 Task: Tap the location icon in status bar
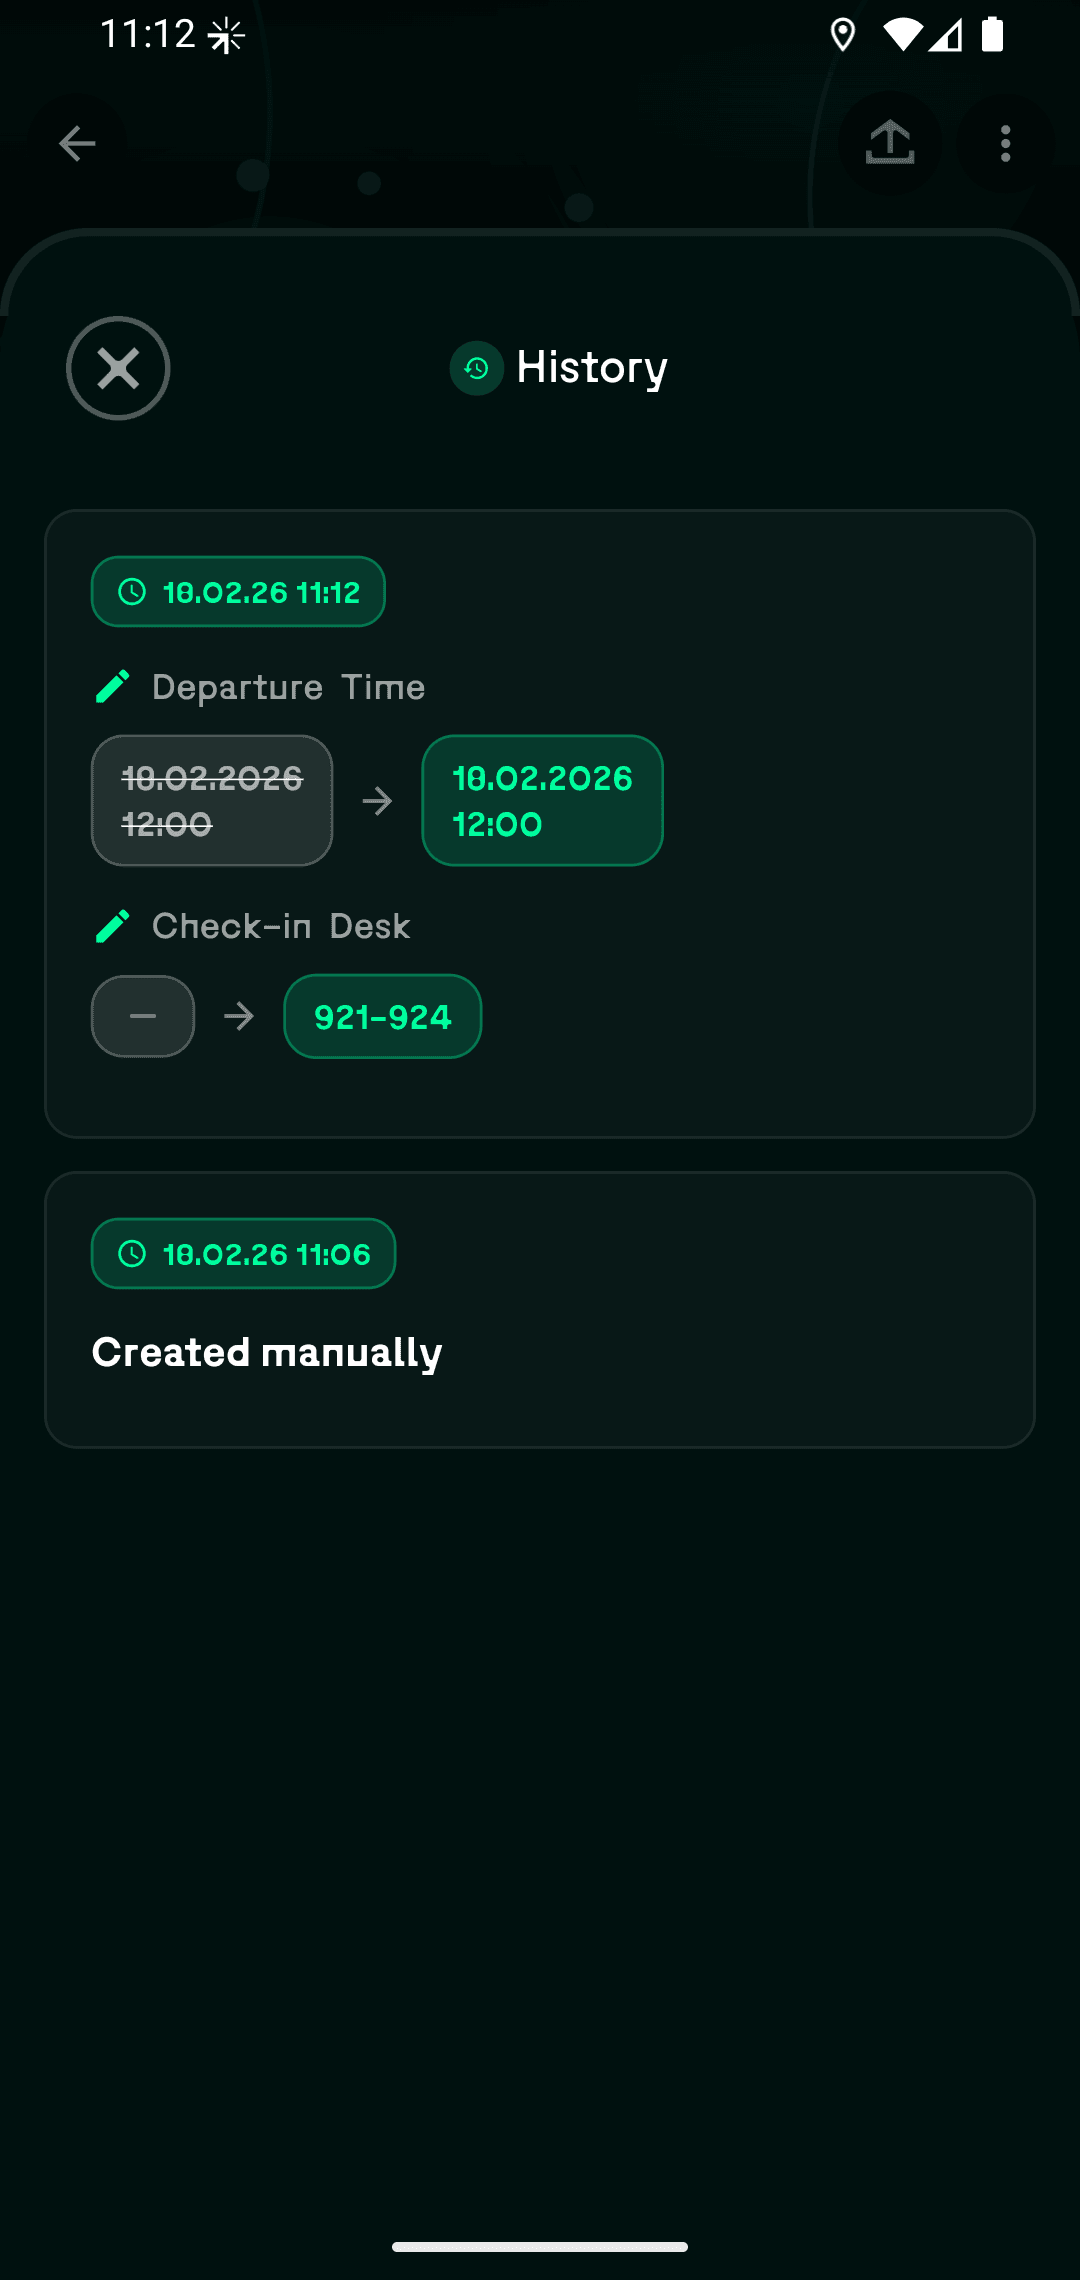pyautogui.click(x=843, y=35)
